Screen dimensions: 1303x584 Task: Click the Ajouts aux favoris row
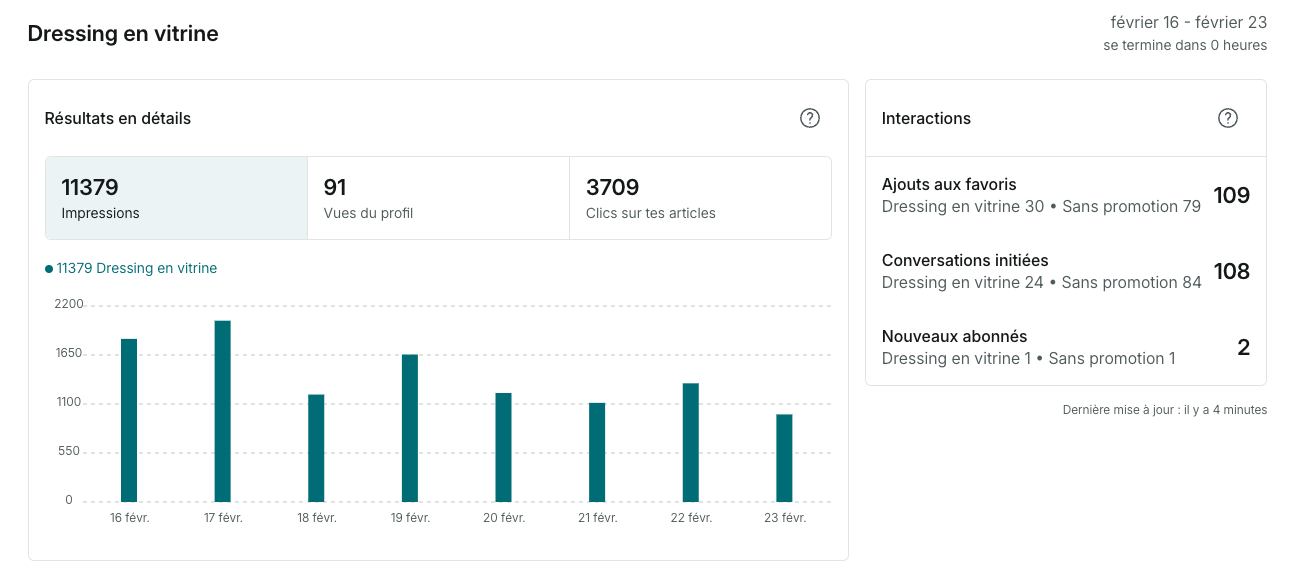click(1065, 195)
